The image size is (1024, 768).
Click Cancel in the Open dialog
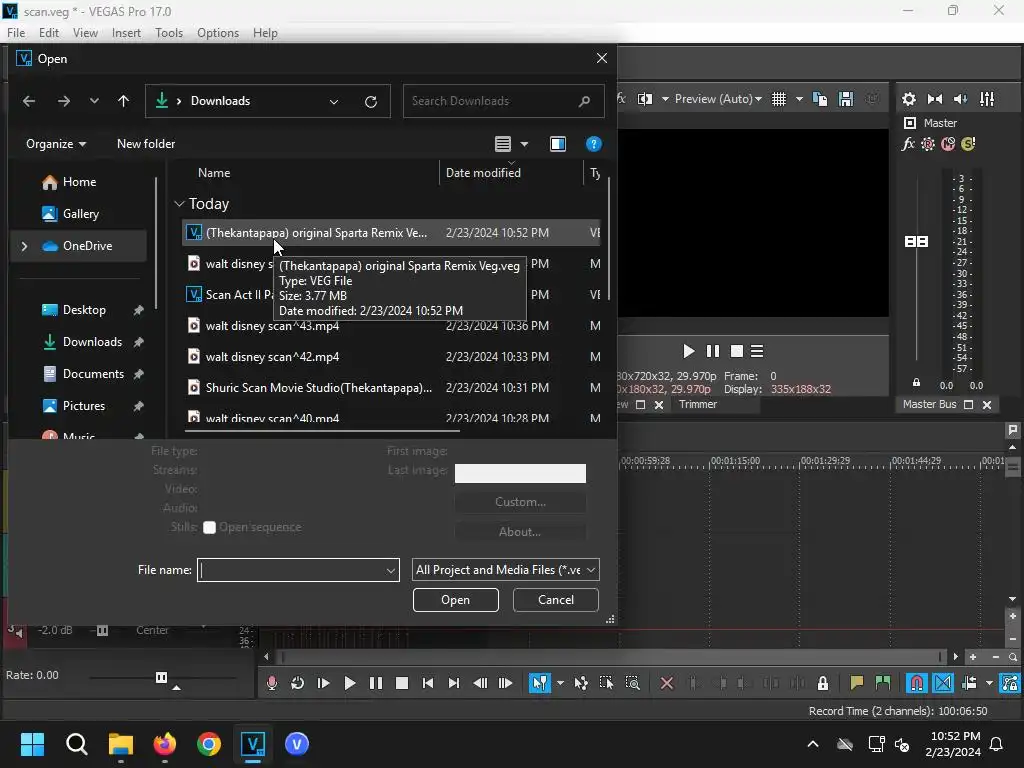tap(556, 600)
